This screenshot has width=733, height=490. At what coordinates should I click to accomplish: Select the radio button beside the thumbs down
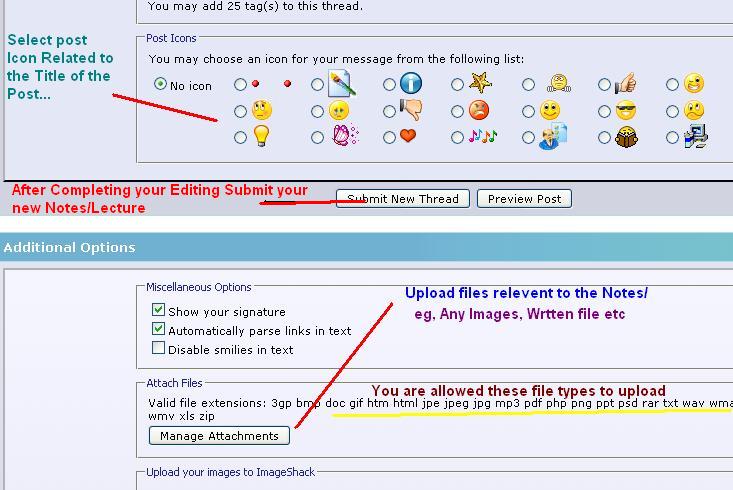coord(389,111)
